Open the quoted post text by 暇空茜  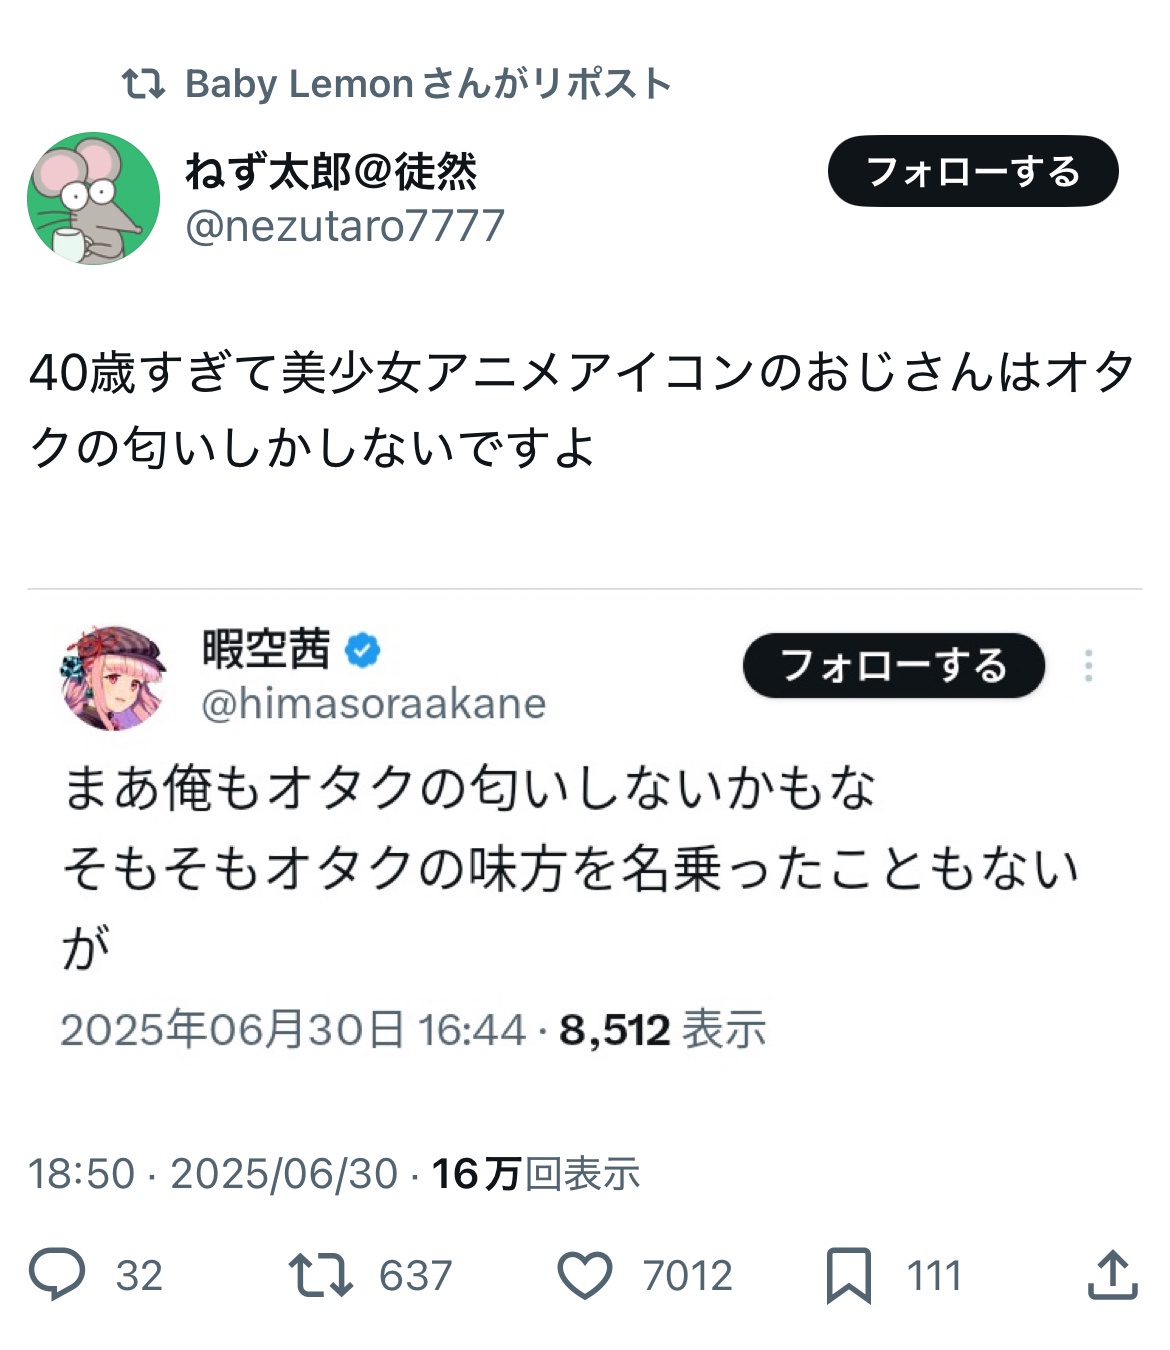coord(570,866)
